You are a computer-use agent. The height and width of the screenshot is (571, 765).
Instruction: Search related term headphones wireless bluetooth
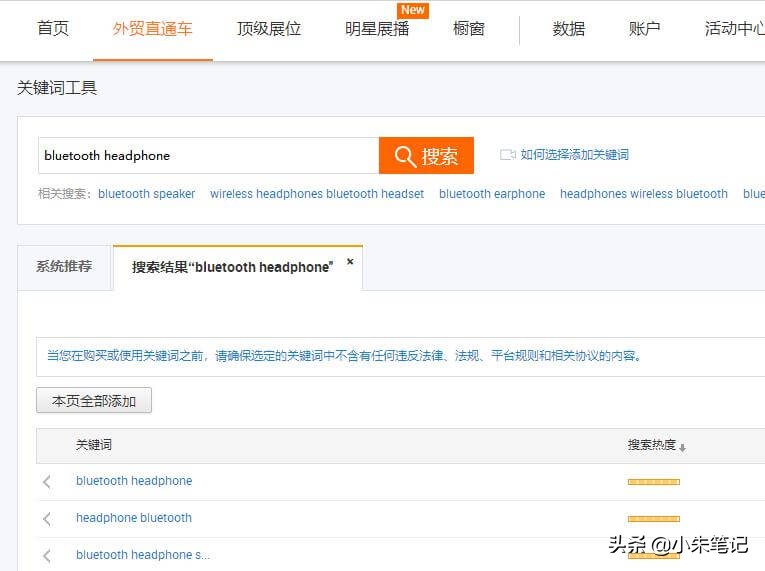point(644,194)
